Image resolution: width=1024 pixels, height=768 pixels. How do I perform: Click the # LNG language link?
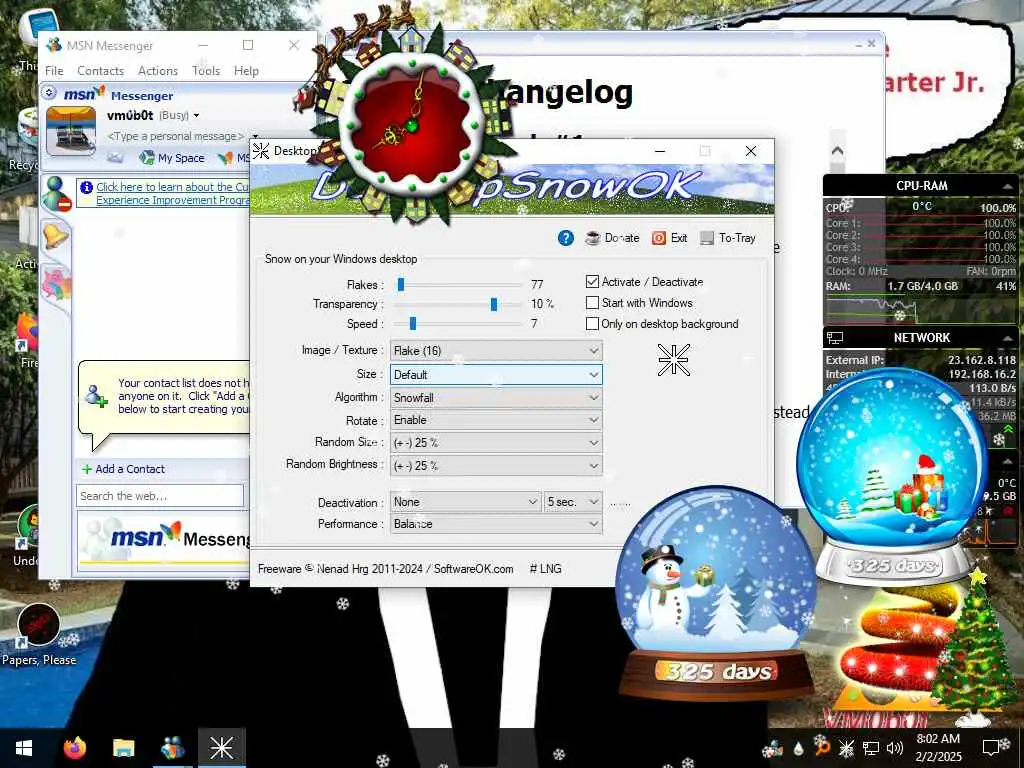[x=545, y=569]
